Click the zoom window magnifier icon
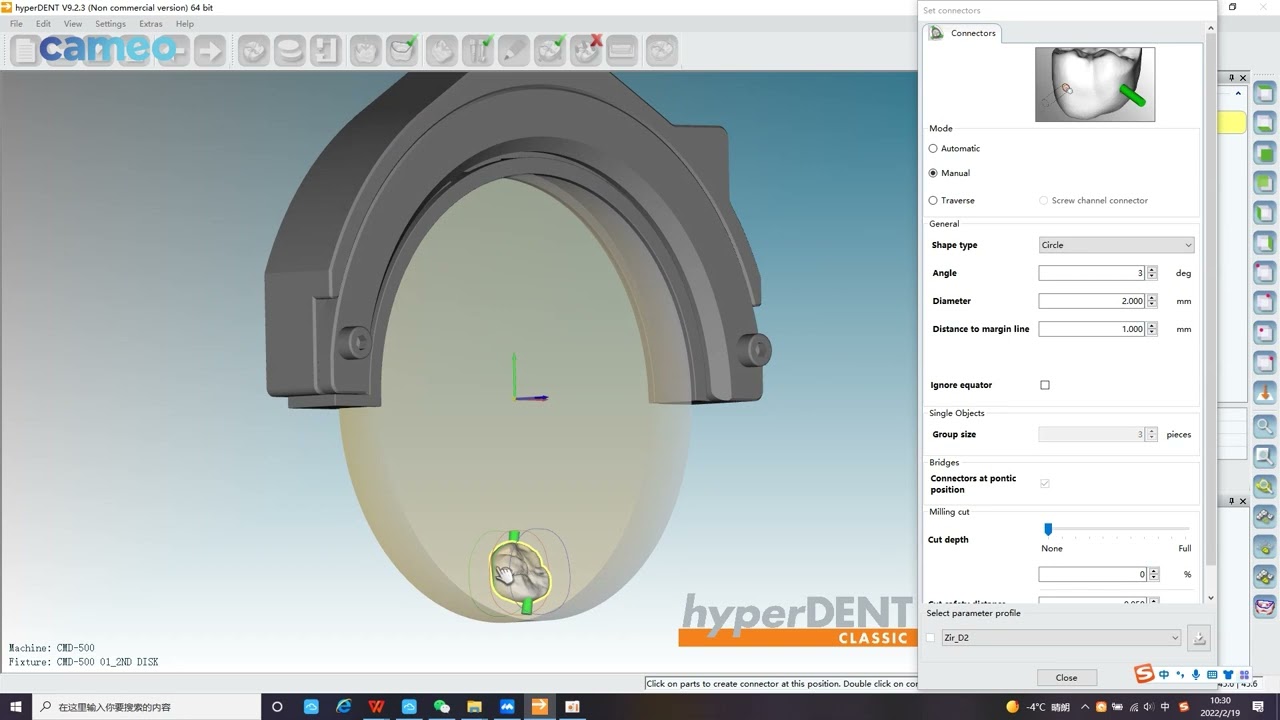Viewport: 1280px width, 720px height. coord(1265,457)
